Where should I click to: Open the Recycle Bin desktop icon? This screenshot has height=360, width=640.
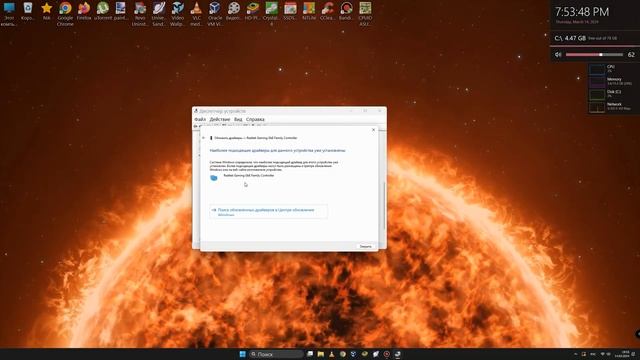[x=27, y=11]
